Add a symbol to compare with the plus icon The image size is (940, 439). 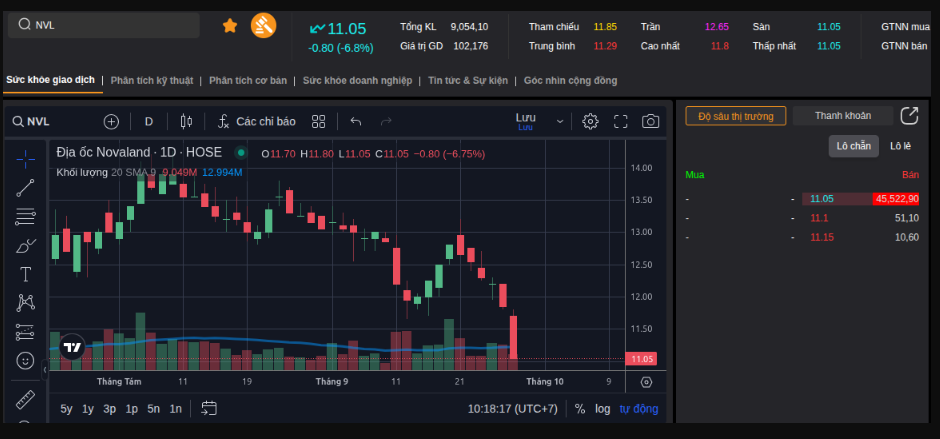pyautogui.click(x=112, y=122)
